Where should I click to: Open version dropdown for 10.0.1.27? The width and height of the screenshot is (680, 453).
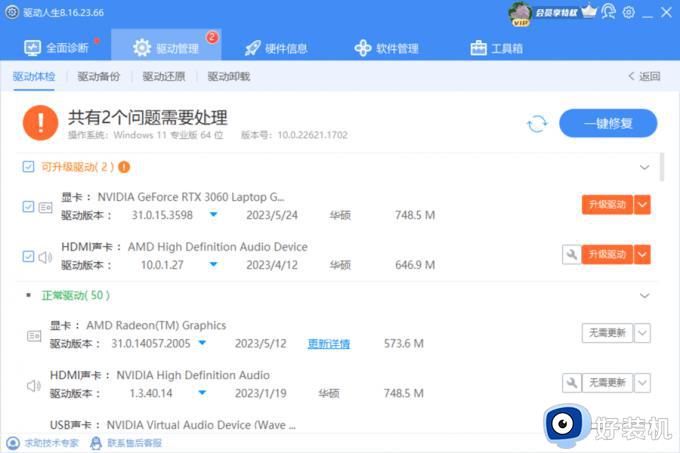pyautogui.click(x=213, y=264)
